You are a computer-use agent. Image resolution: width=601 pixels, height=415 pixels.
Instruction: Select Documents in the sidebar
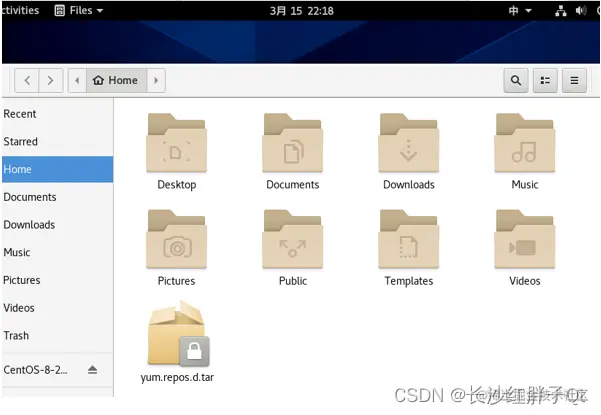57,197
